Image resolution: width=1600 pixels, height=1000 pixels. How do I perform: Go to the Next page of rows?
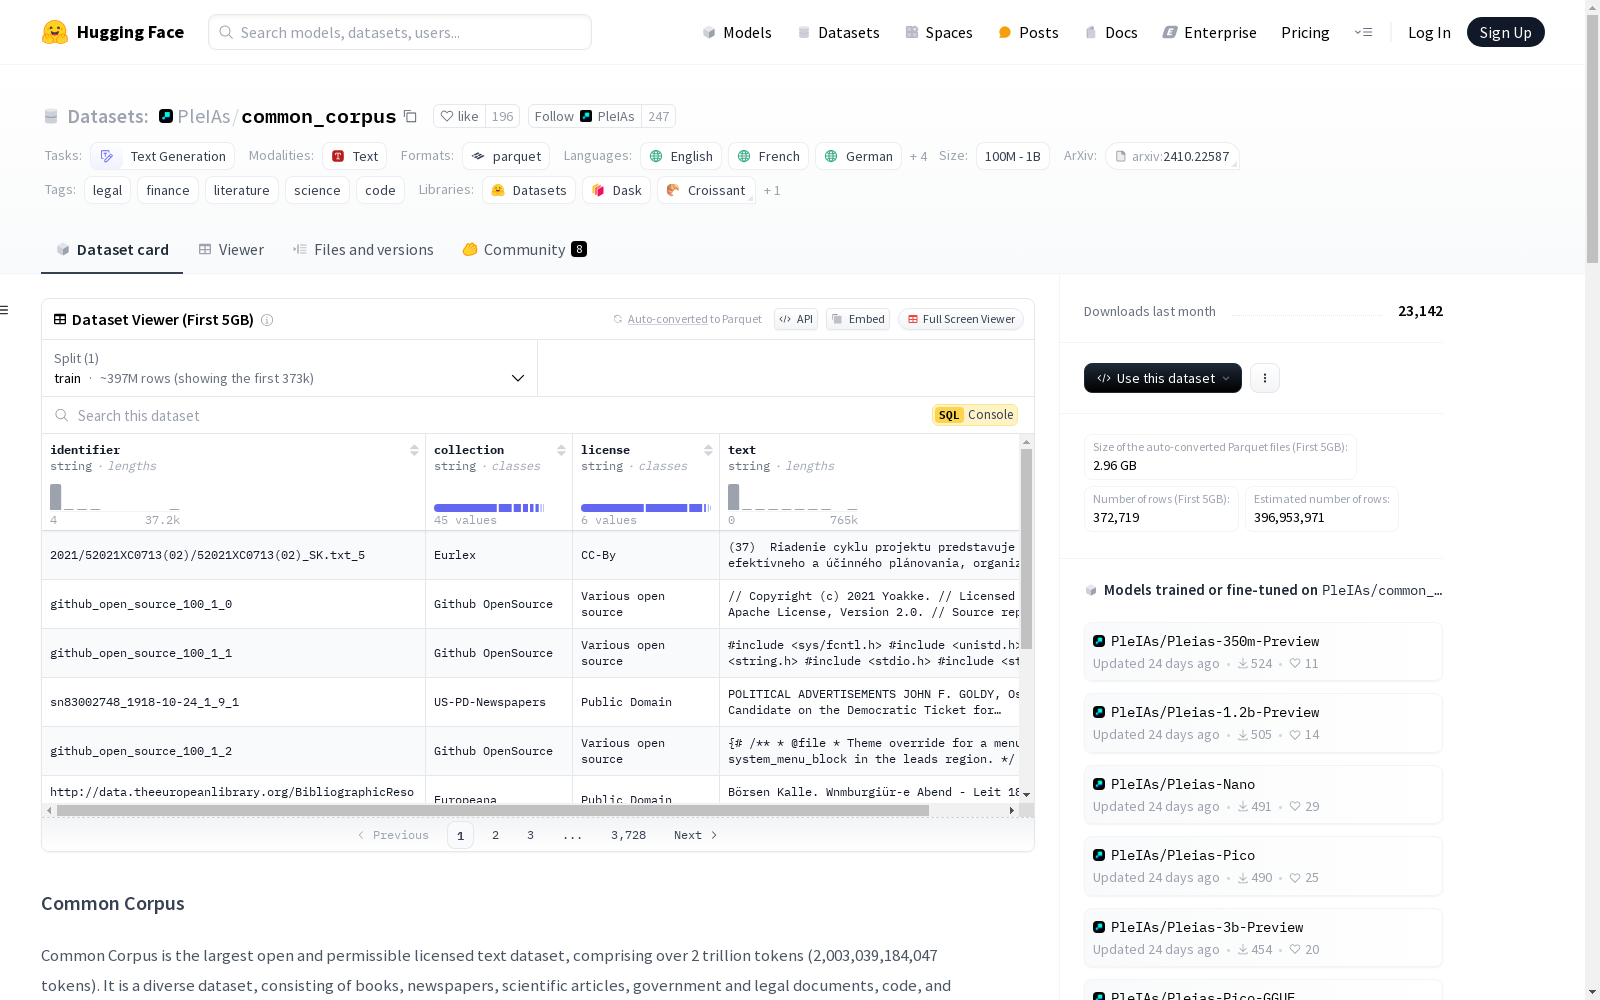pyautogui.click(x=696, y=835)
